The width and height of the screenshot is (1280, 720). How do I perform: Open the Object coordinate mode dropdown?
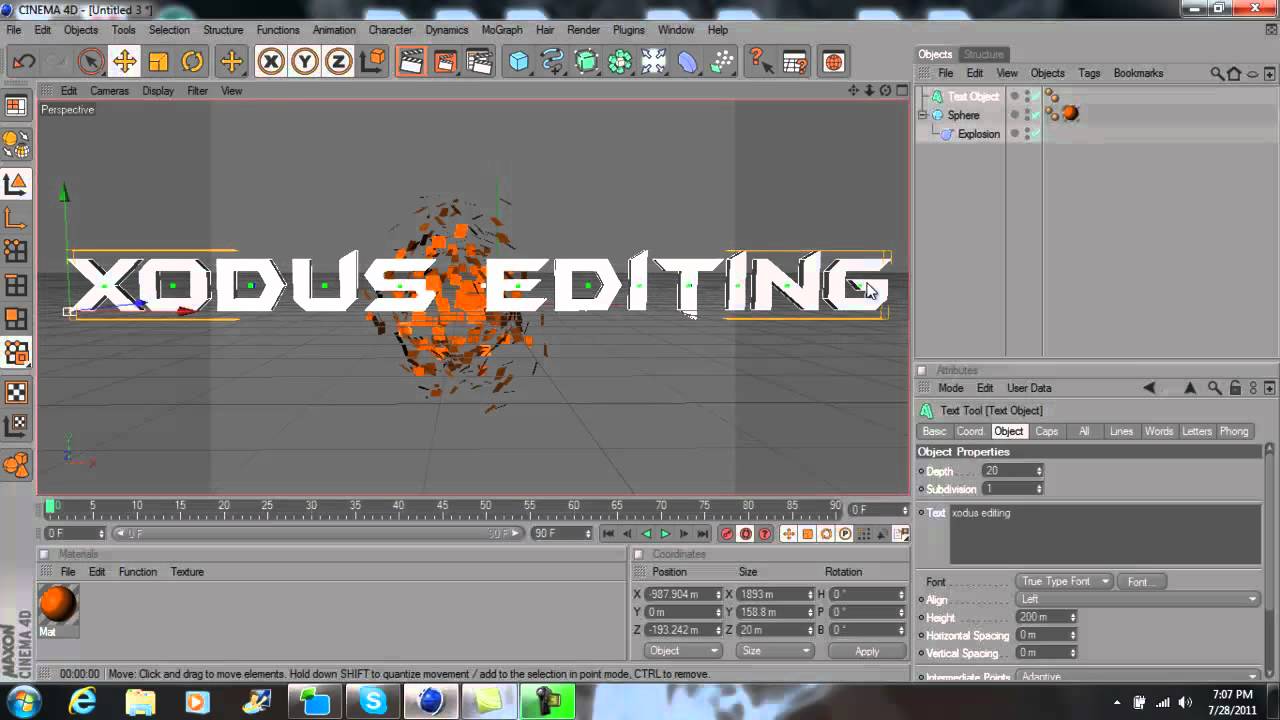tap(683, 651)
